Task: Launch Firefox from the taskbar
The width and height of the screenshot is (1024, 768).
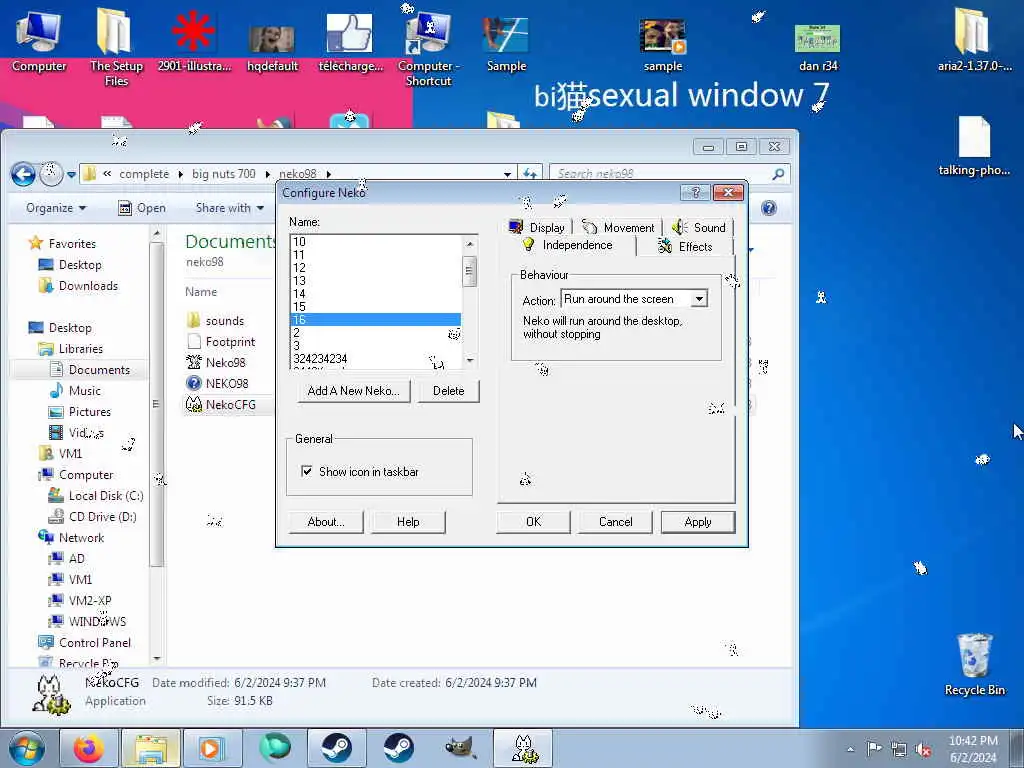Action: coord(88,748)
